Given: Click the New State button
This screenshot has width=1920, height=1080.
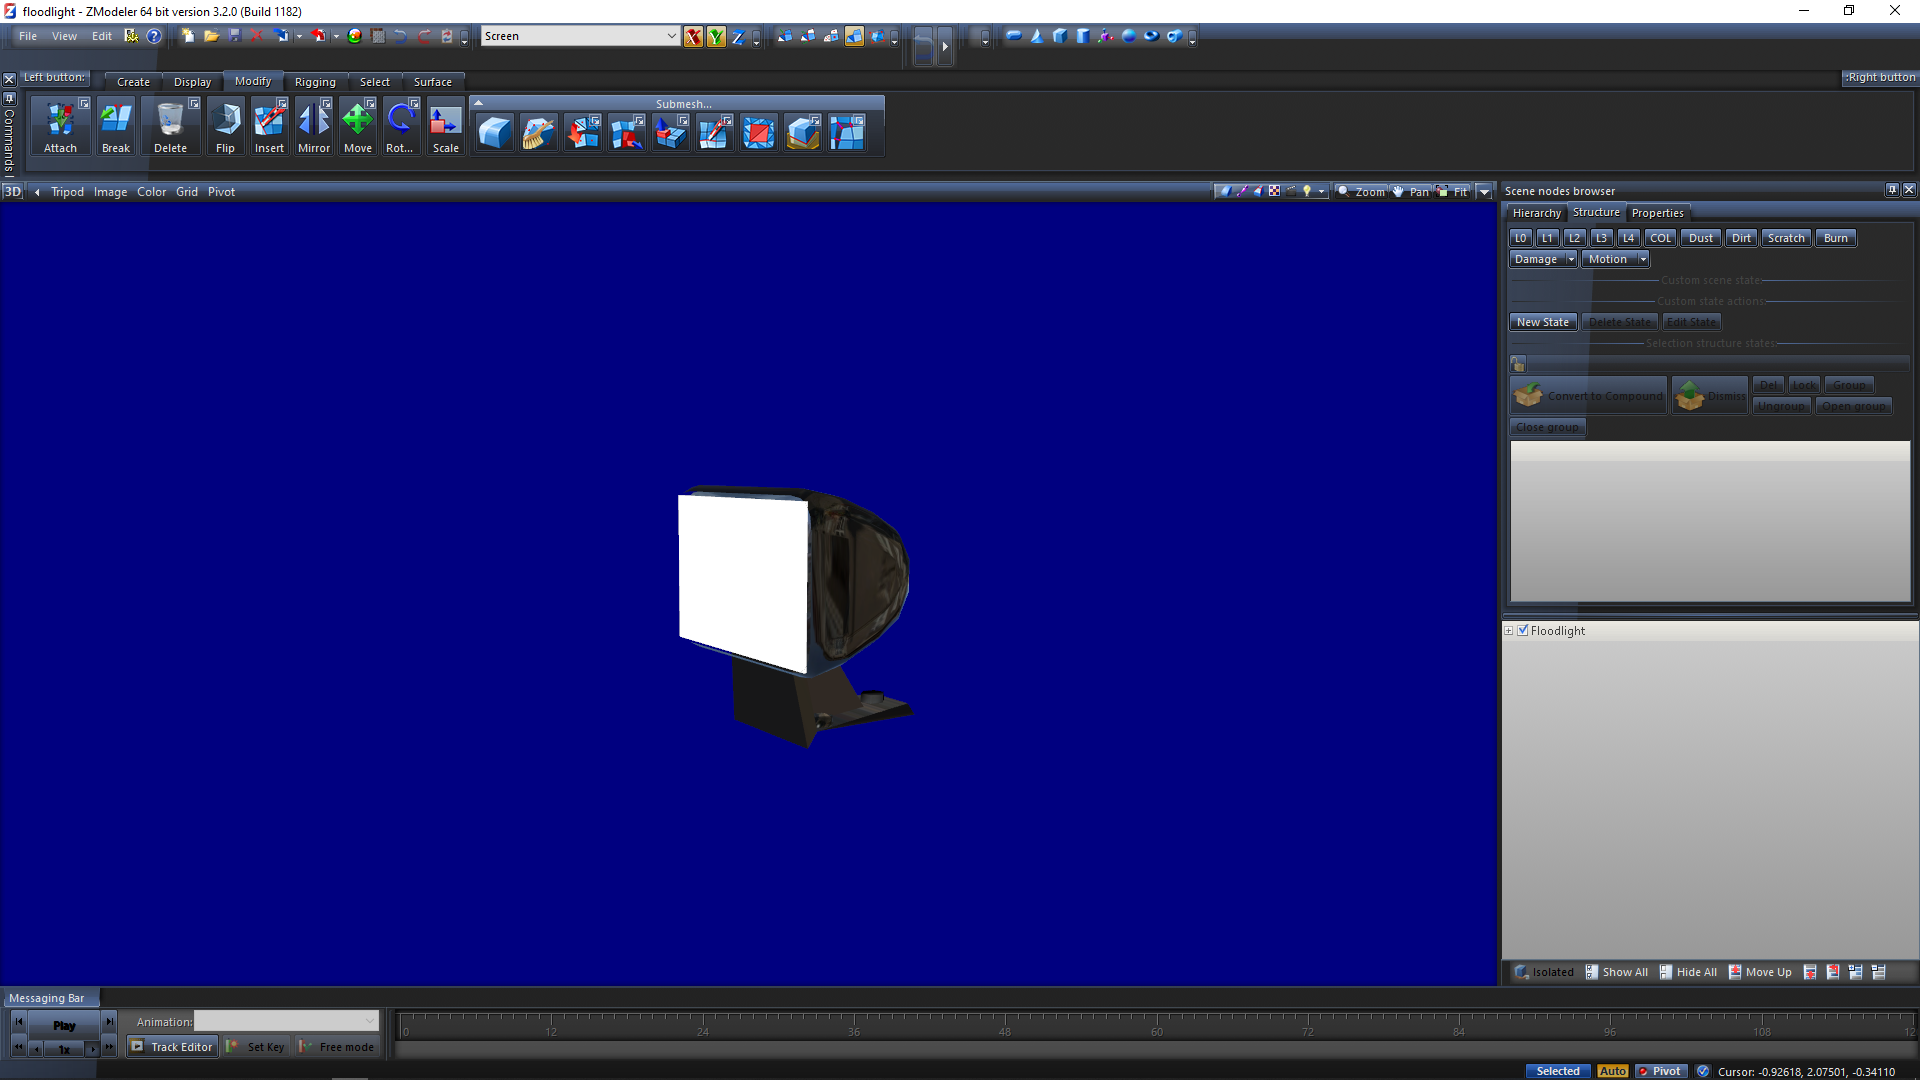Looking at the screenshot, I should [x=1542, y=322].
